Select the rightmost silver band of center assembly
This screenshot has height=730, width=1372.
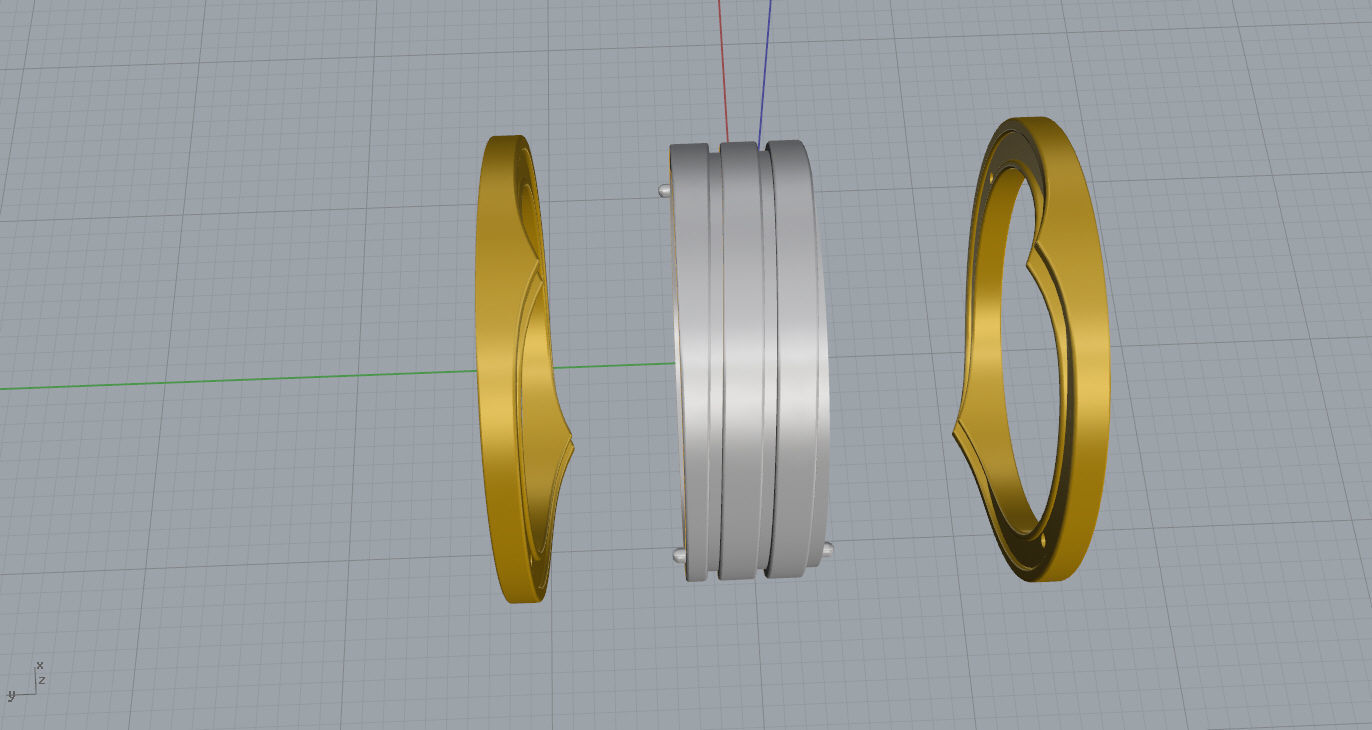[x=800, y=360]
